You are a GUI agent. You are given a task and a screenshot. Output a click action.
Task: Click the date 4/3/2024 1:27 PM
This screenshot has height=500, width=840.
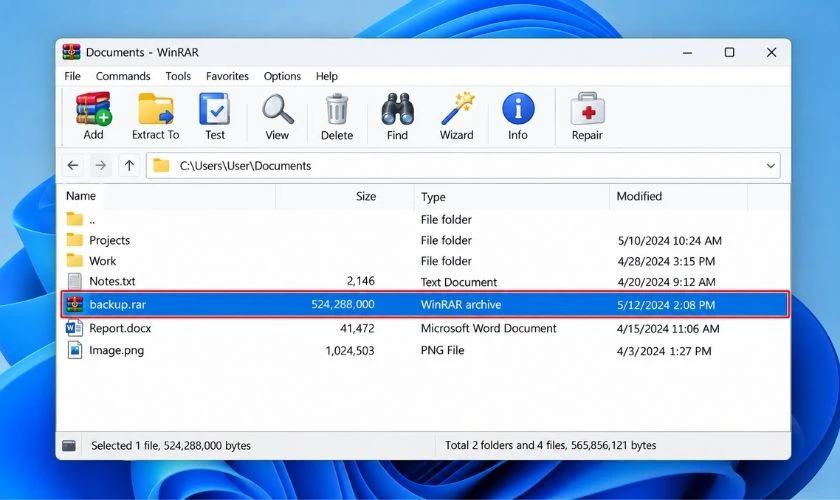(664, 351)
